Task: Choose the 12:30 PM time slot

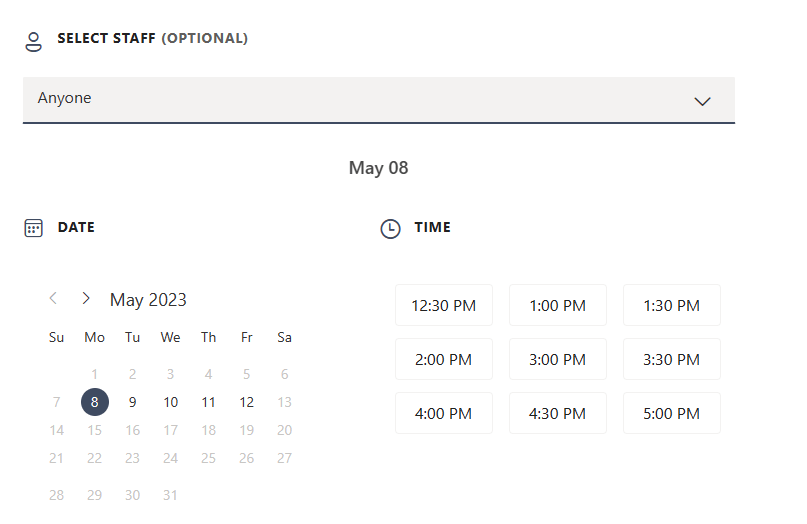Action: click(444, 305)
